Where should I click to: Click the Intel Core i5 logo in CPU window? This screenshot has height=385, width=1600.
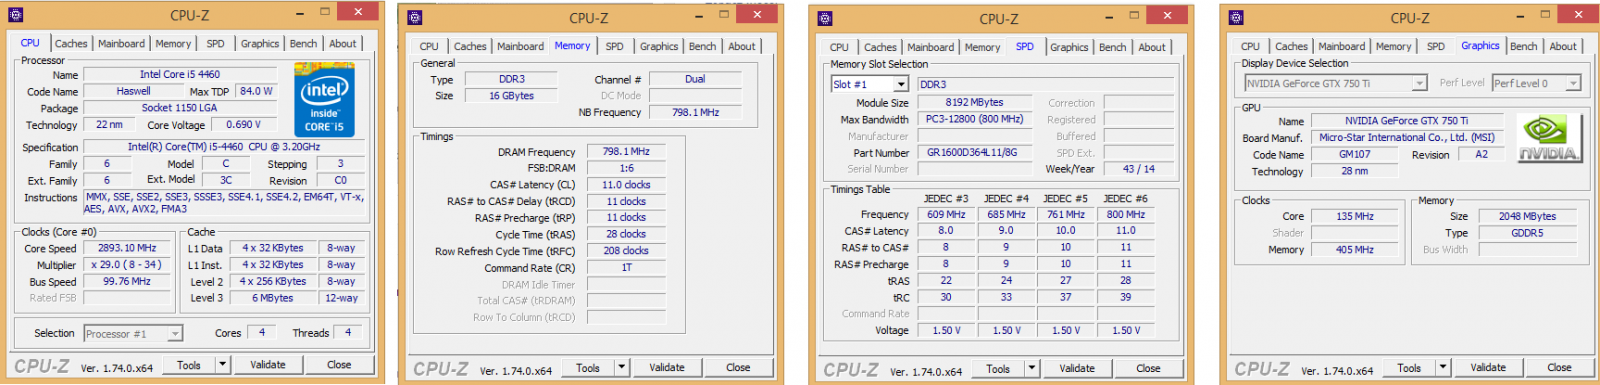[x=324, y=99]
